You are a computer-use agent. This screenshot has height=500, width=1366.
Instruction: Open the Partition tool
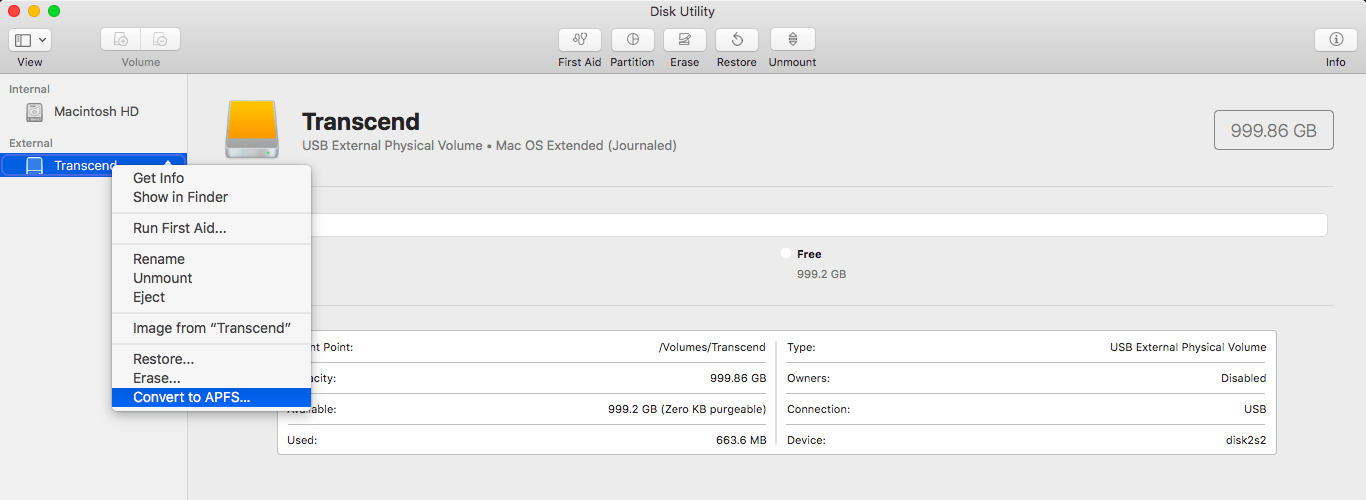(x=632, y=40)
